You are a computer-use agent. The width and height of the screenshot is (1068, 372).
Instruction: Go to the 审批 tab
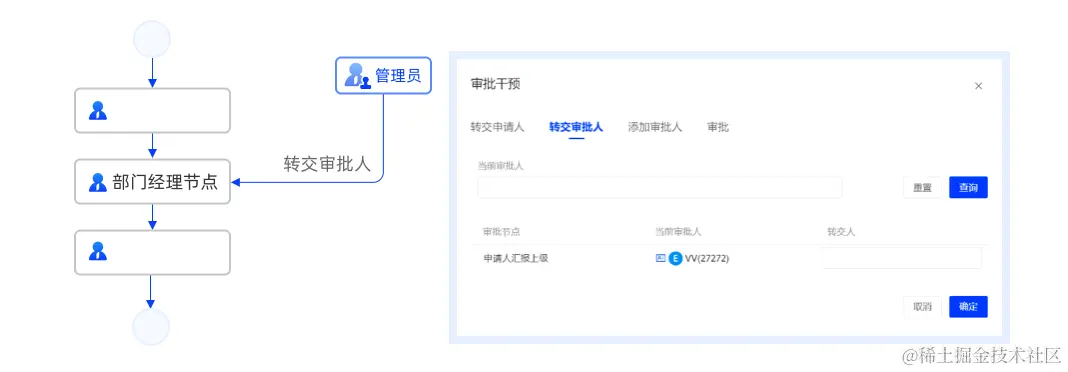pyautogui.click(x=718, y=127)
